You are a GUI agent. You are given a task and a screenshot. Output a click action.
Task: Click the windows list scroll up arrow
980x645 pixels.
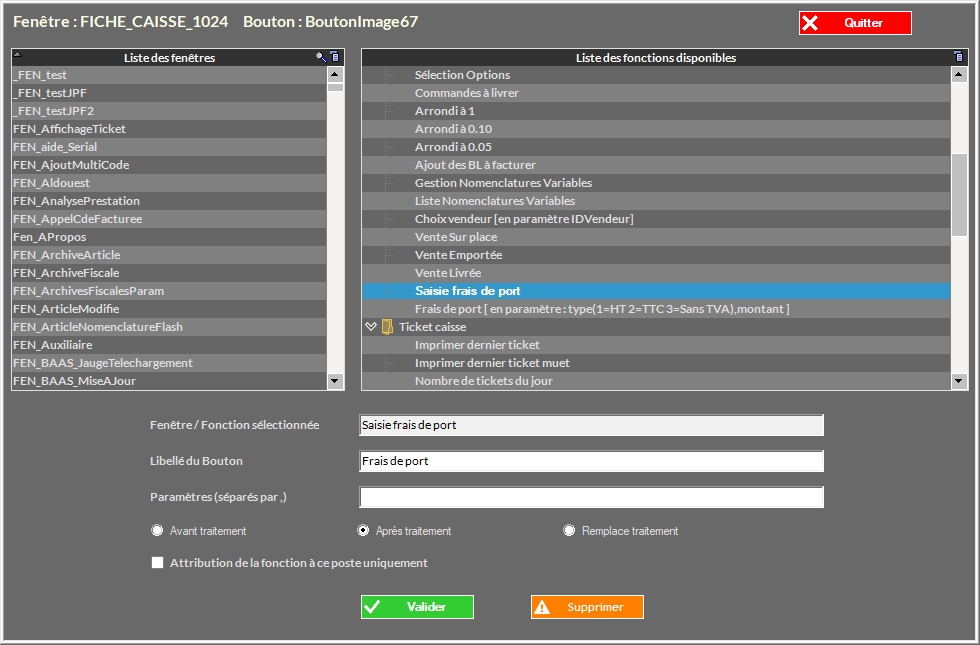click(336, 74)
